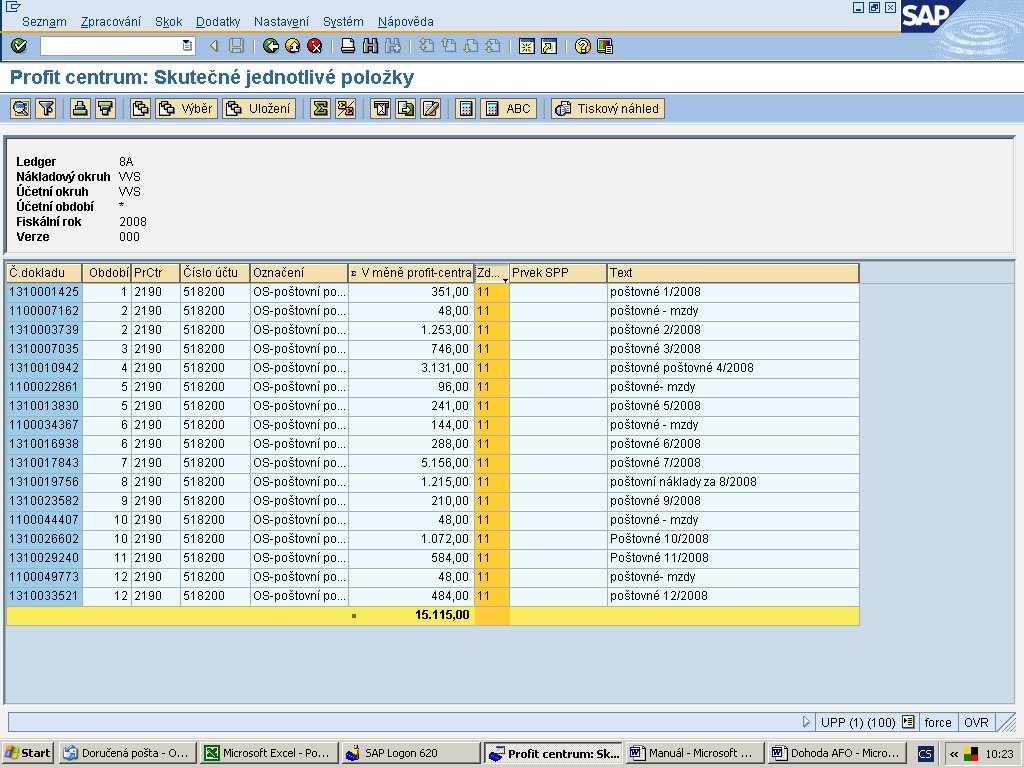Click the First page icon
The height and width of the screenshot is (768, 1024).
pos(426,46)
